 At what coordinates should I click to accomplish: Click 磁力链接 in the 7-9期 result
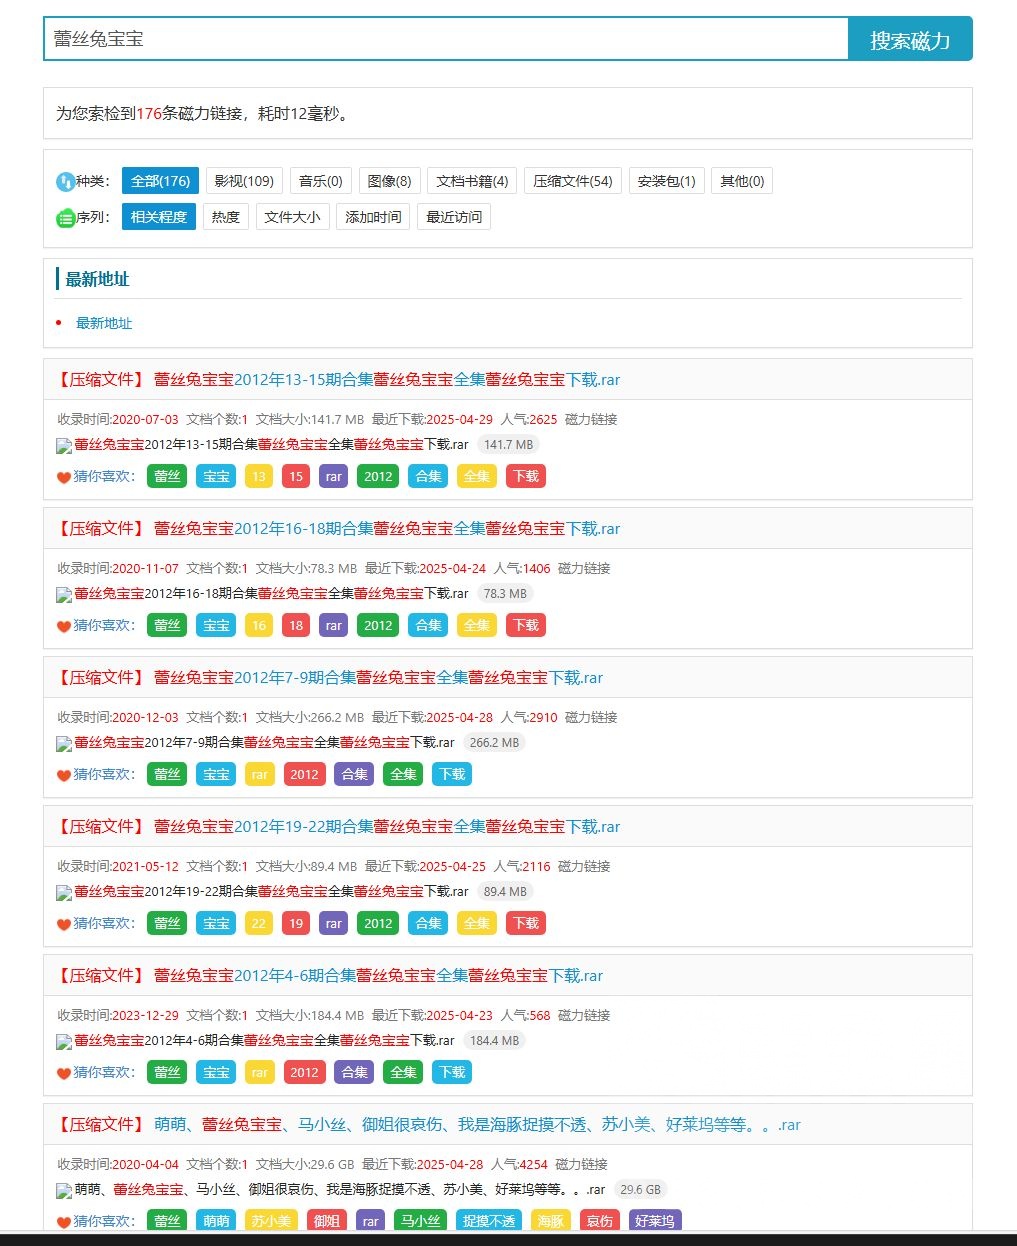[591, 717]
